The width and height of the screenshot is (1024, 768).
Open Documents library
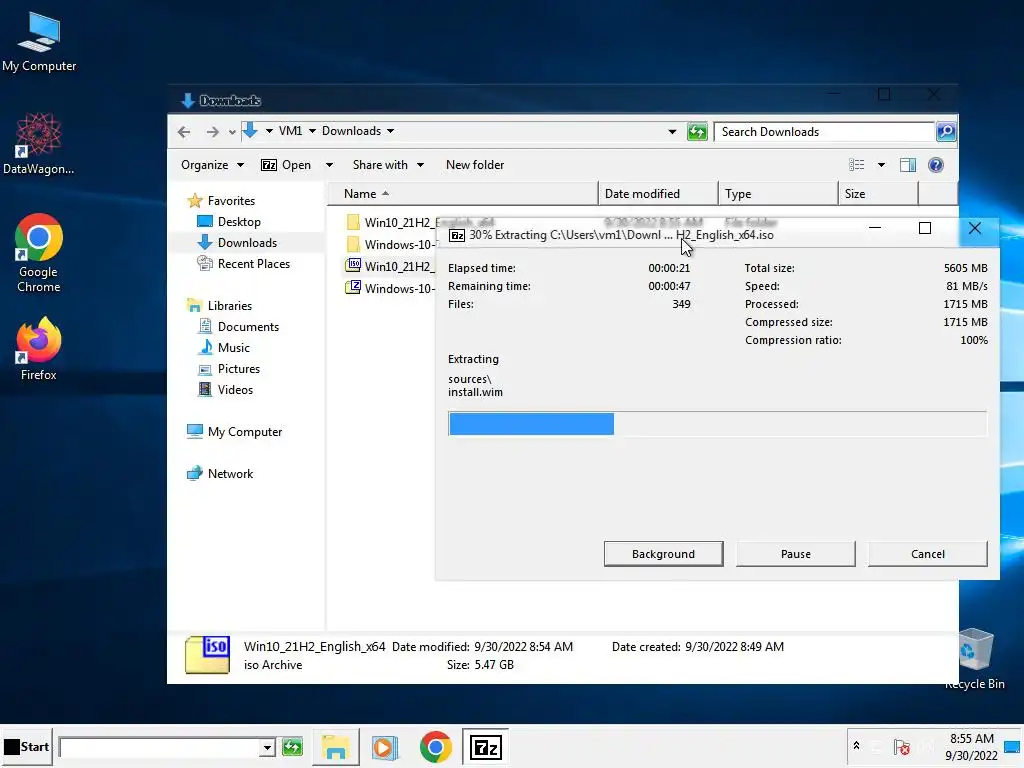pyautogui.click(x=239, y=327)
